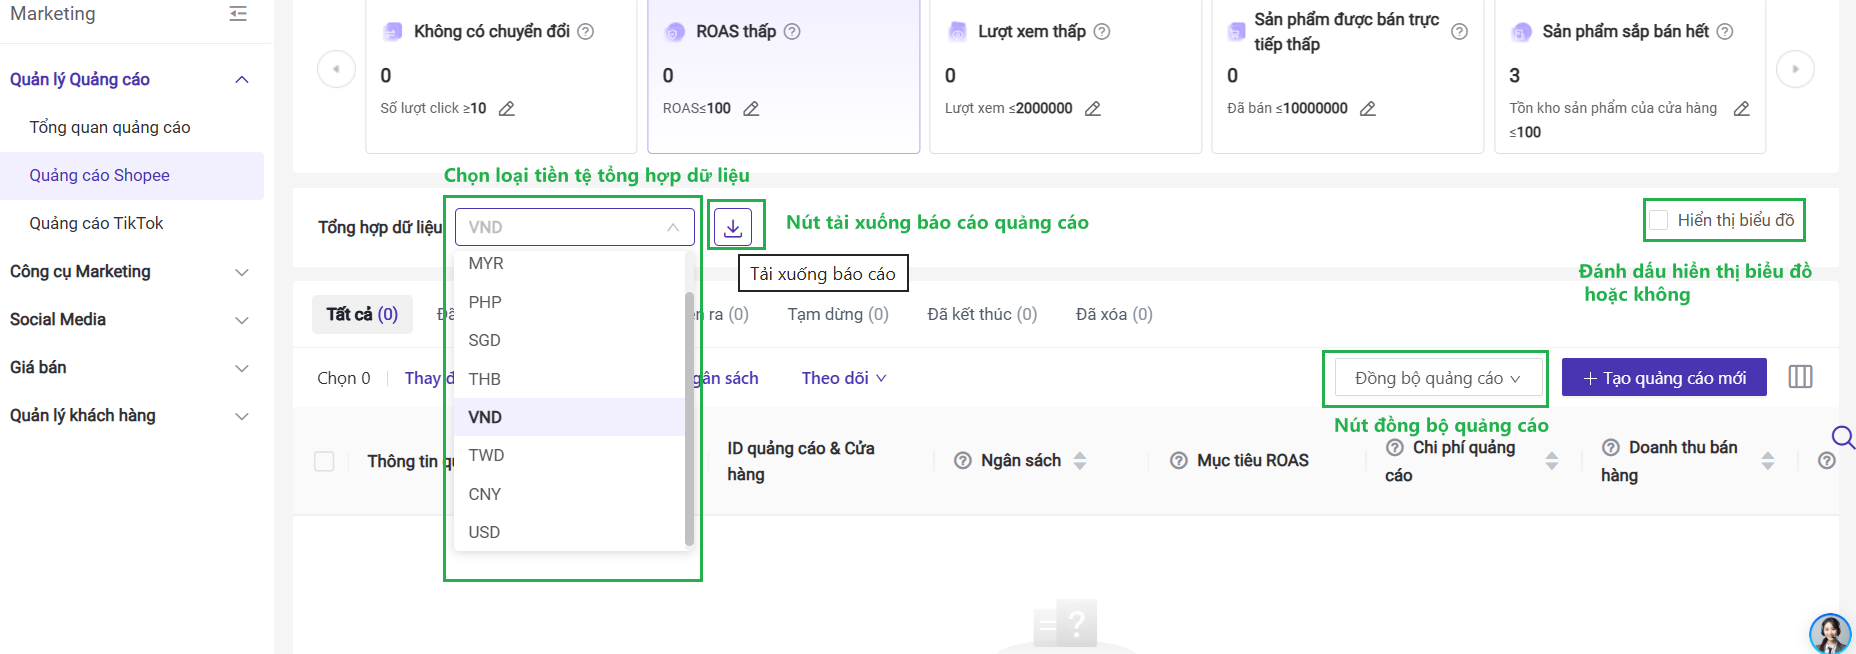Open Quảng cáo TikTok in sidebar
Image resolution: width=1856 pixels, height=654 pixels.
point(96,223)
